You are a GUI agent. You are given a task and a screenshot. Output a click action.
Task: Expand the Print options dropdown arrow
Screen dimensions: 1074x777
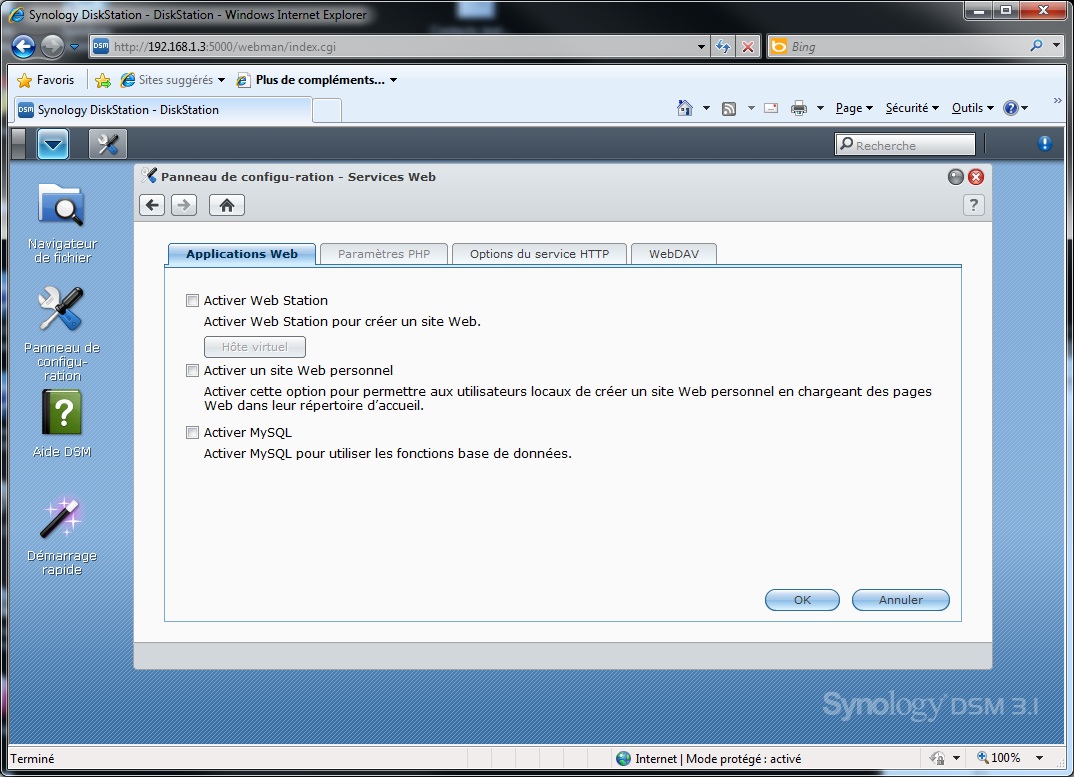820,108
